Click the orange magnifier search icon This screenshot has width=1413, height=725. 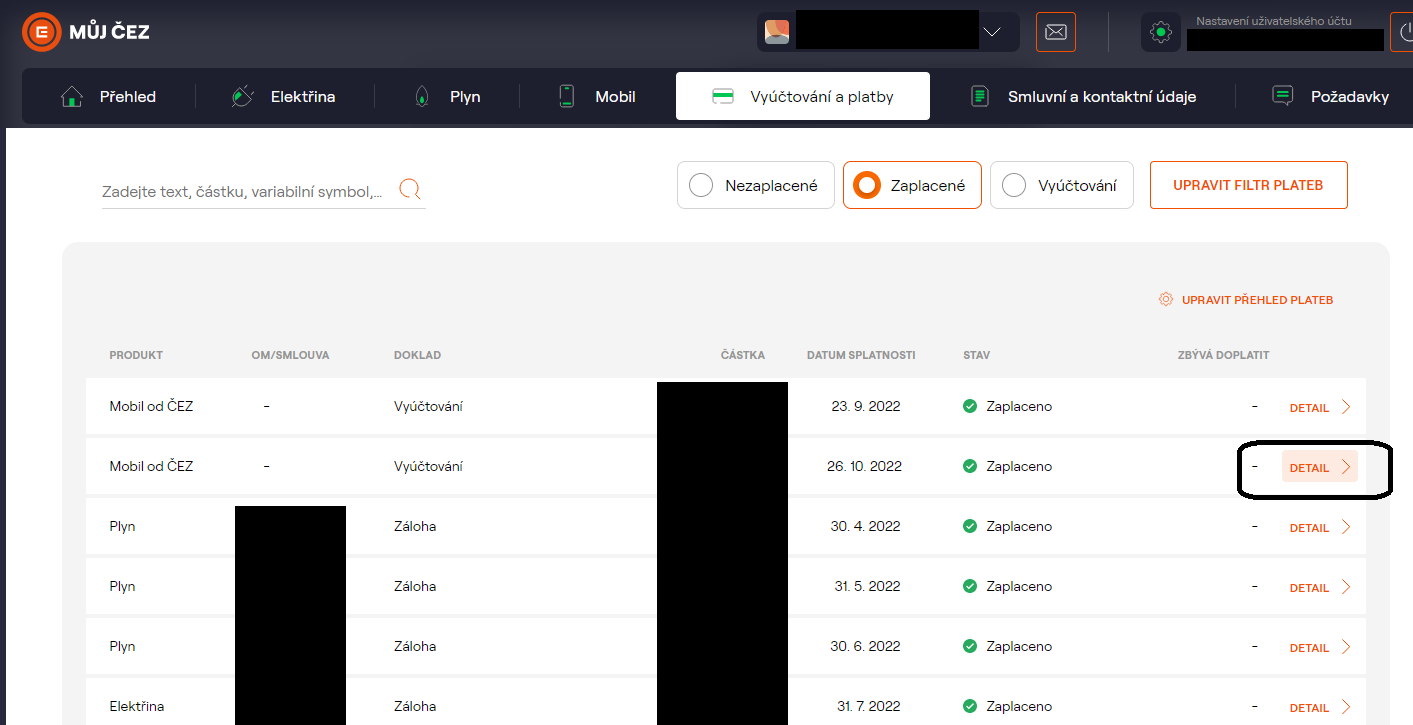point(410,189)
